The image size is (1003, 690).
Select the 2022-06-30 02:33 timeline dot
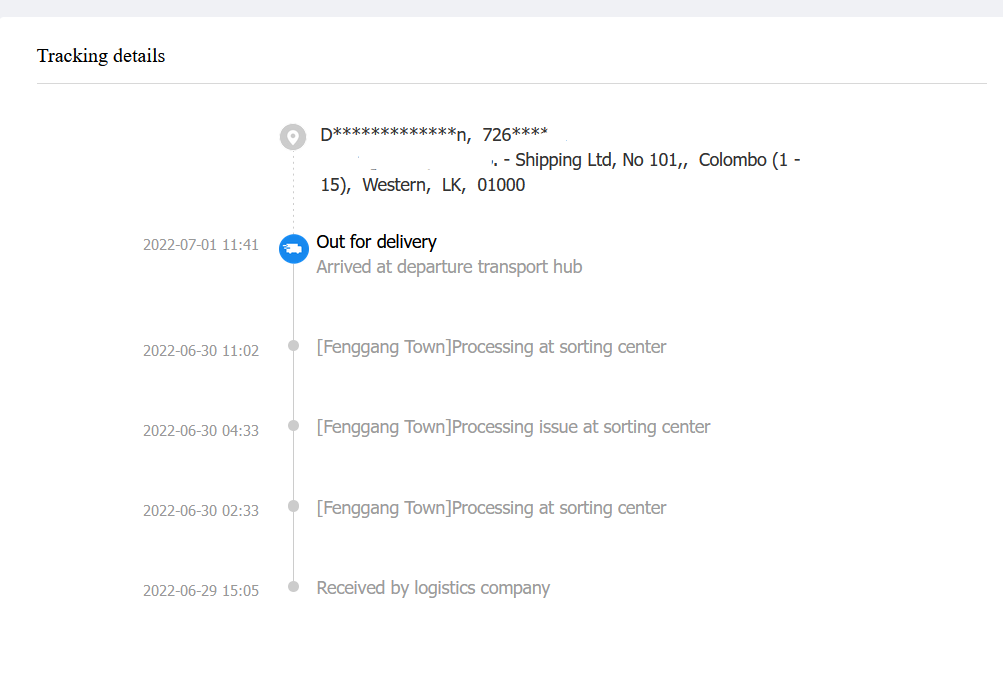click(x=294, y=506)
